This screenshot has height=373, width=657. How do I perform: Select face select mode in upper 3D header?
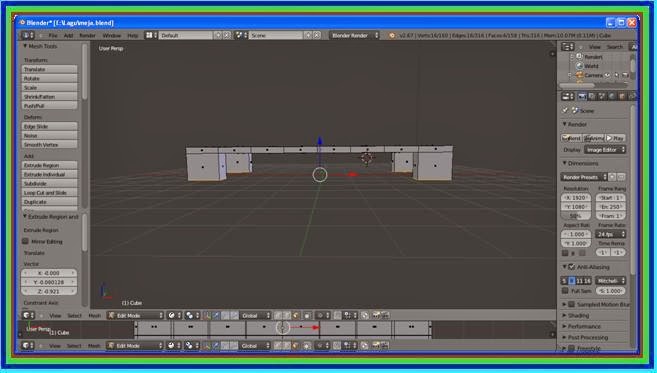[296, 315]
